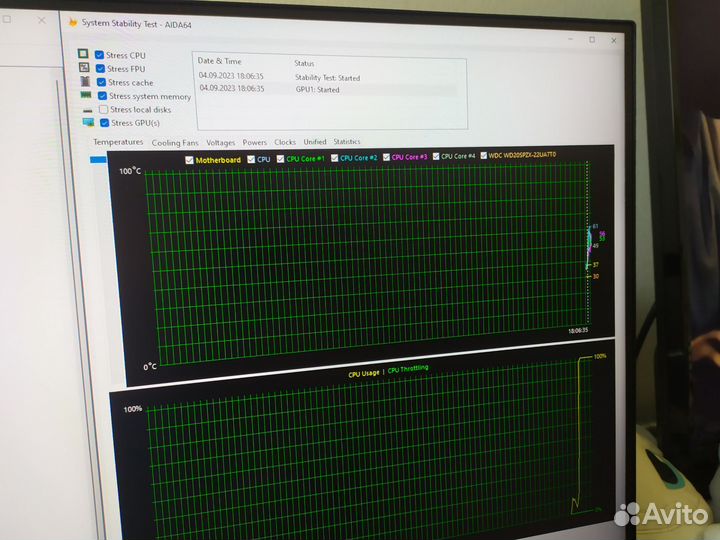Screen dimensions: 720x540
Task: Uncheck the Stress cache checkbox
Action: [101, 82]
